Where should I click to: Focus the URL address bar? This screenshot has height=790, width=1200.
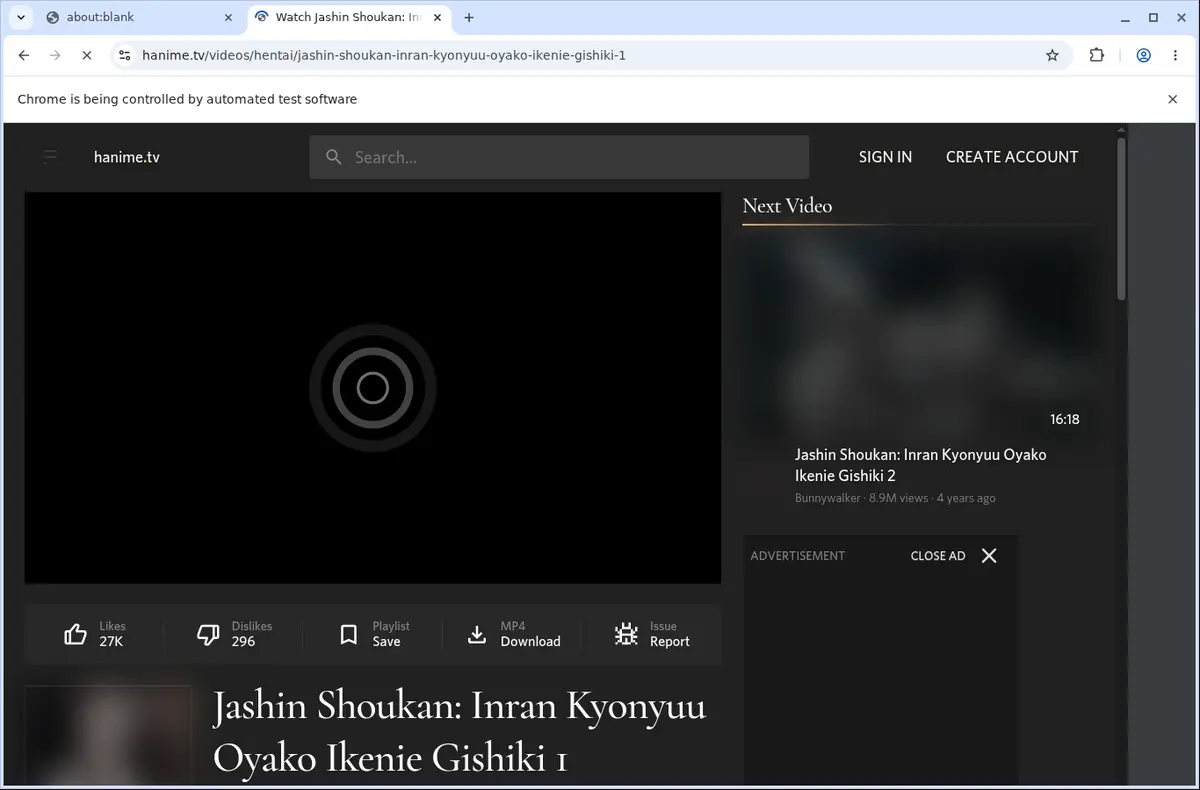coord(590,56)
